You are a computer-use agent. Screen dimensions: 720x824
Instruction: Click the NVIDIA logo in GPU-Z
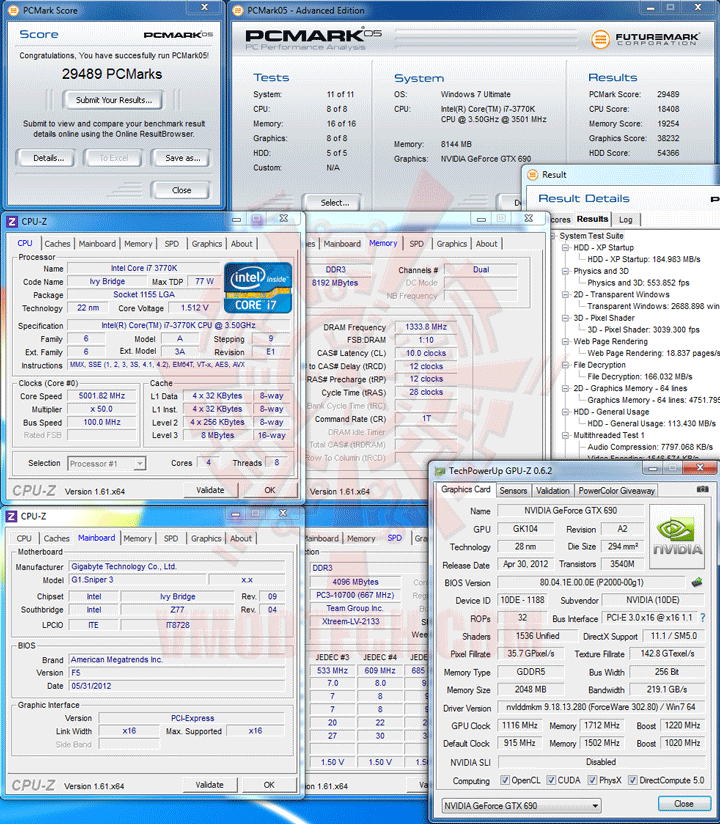pyautogui.click(x=677, y=536)
